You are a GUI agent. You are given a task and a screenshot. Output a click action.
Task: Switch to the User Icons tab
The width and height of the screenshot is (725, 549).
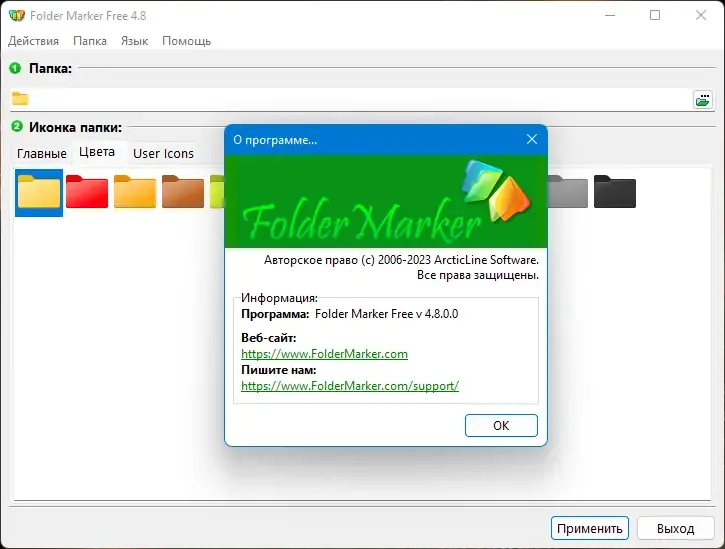[163, 154]
